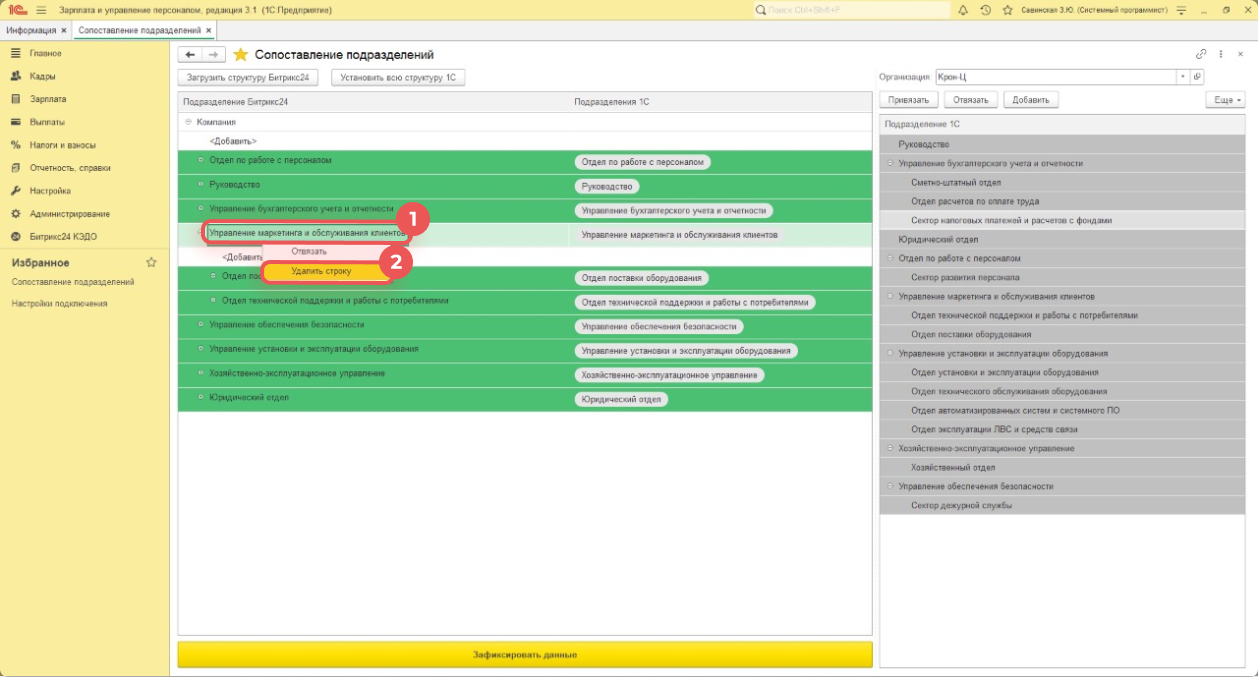Open service settings icon next to user name
Viewport: 1258px width, 677px height.
[1181, 10]
